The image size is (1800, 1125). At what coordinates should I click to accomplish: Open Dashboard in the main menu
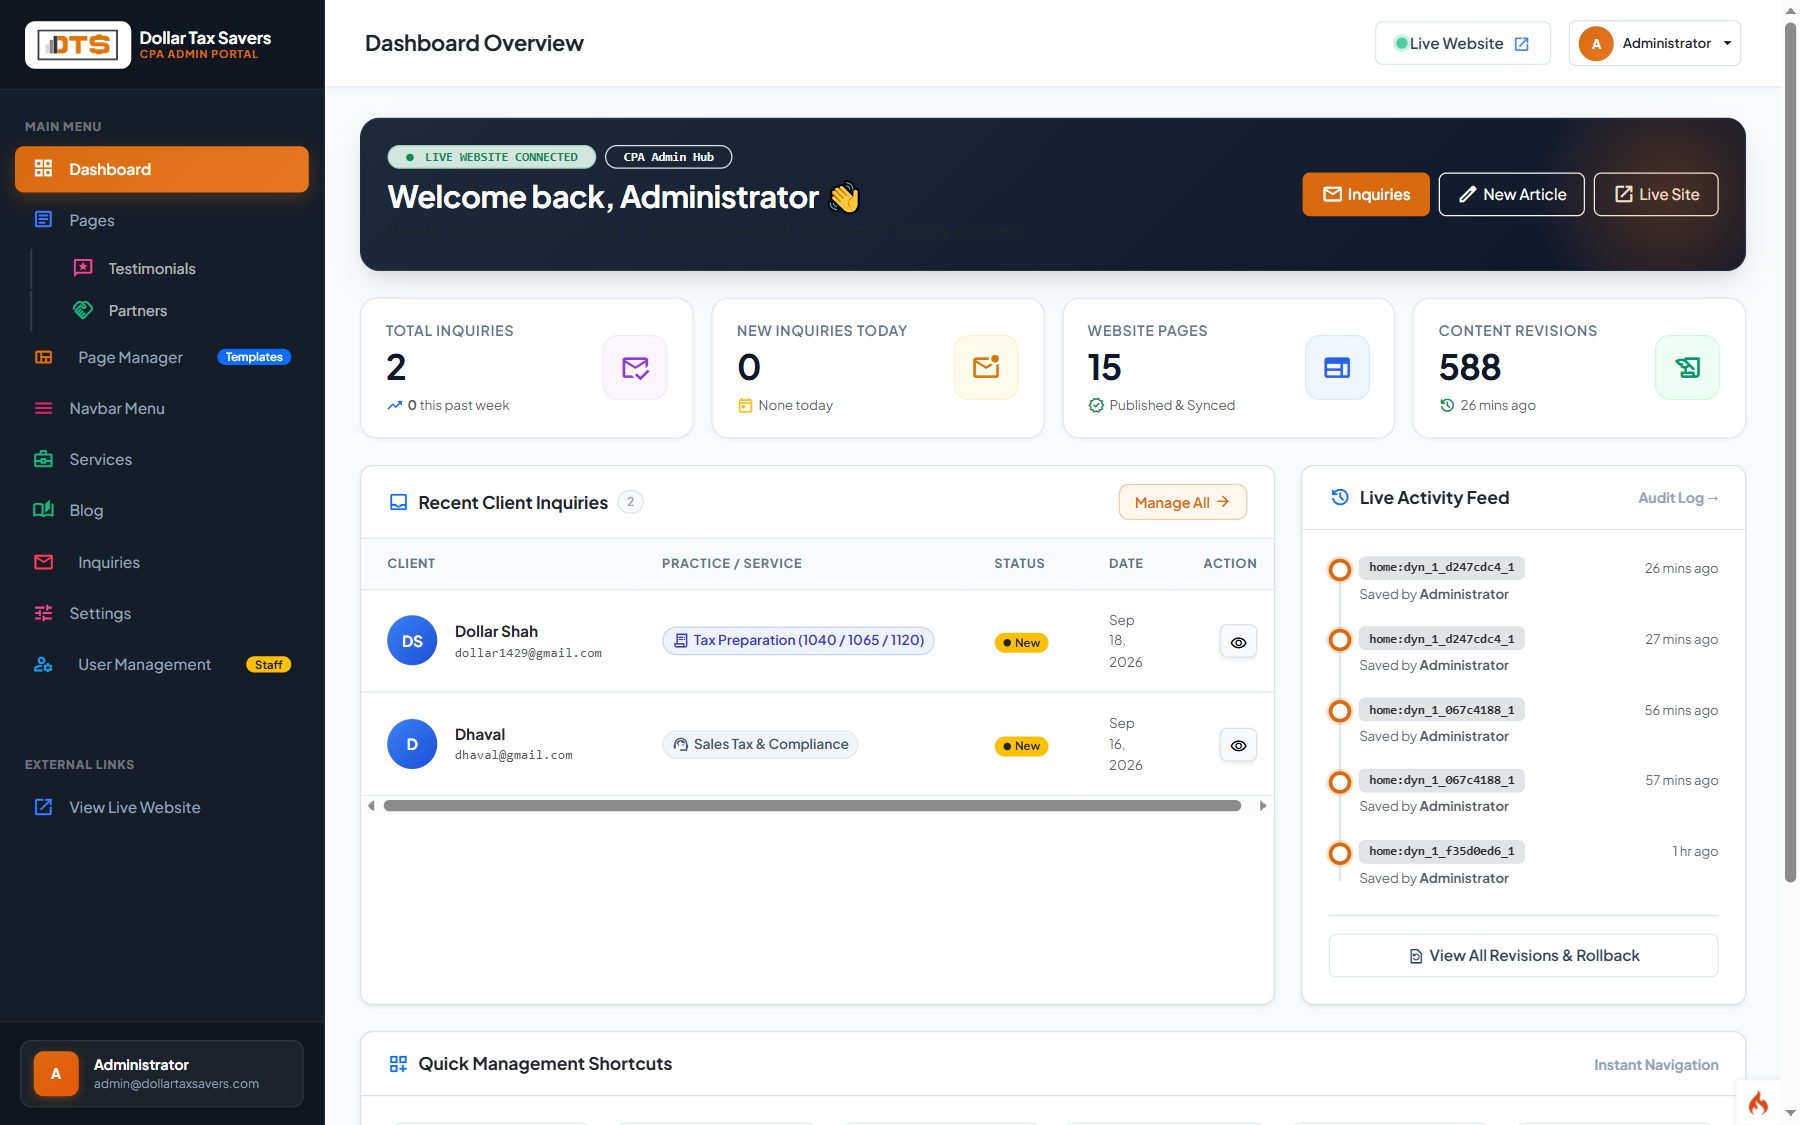(x=162, y=169)
